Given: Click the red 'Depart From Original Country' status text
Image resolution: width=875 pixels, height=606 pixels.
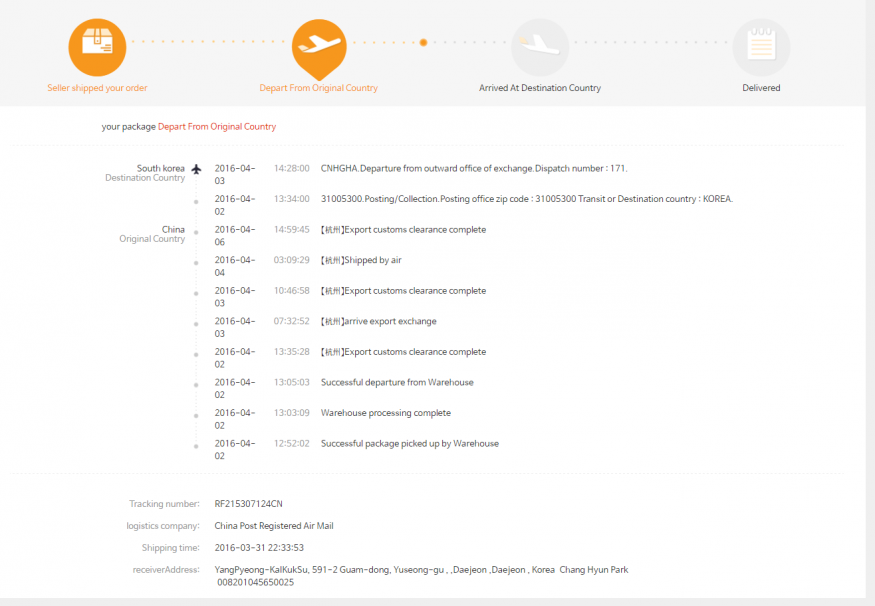Looking at the screenshot, I should 217,127.
